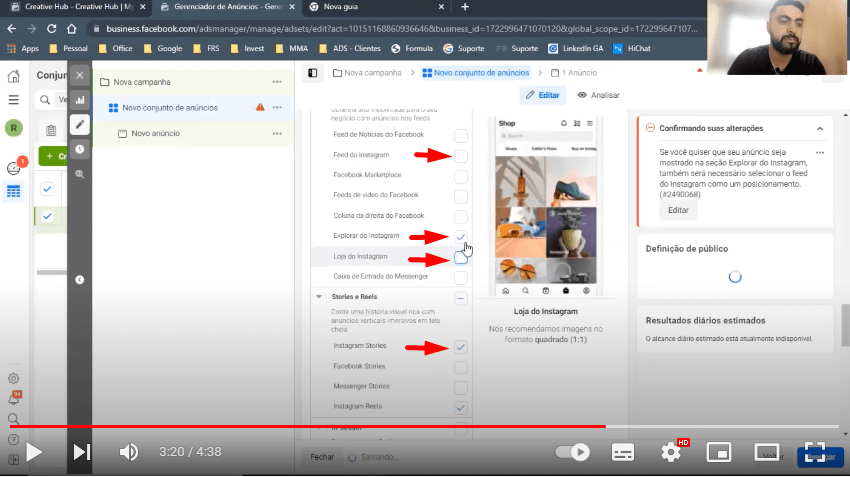850x477 pixels.
Task: Open the notifications gauge icon with red badge
Action: 15,167
